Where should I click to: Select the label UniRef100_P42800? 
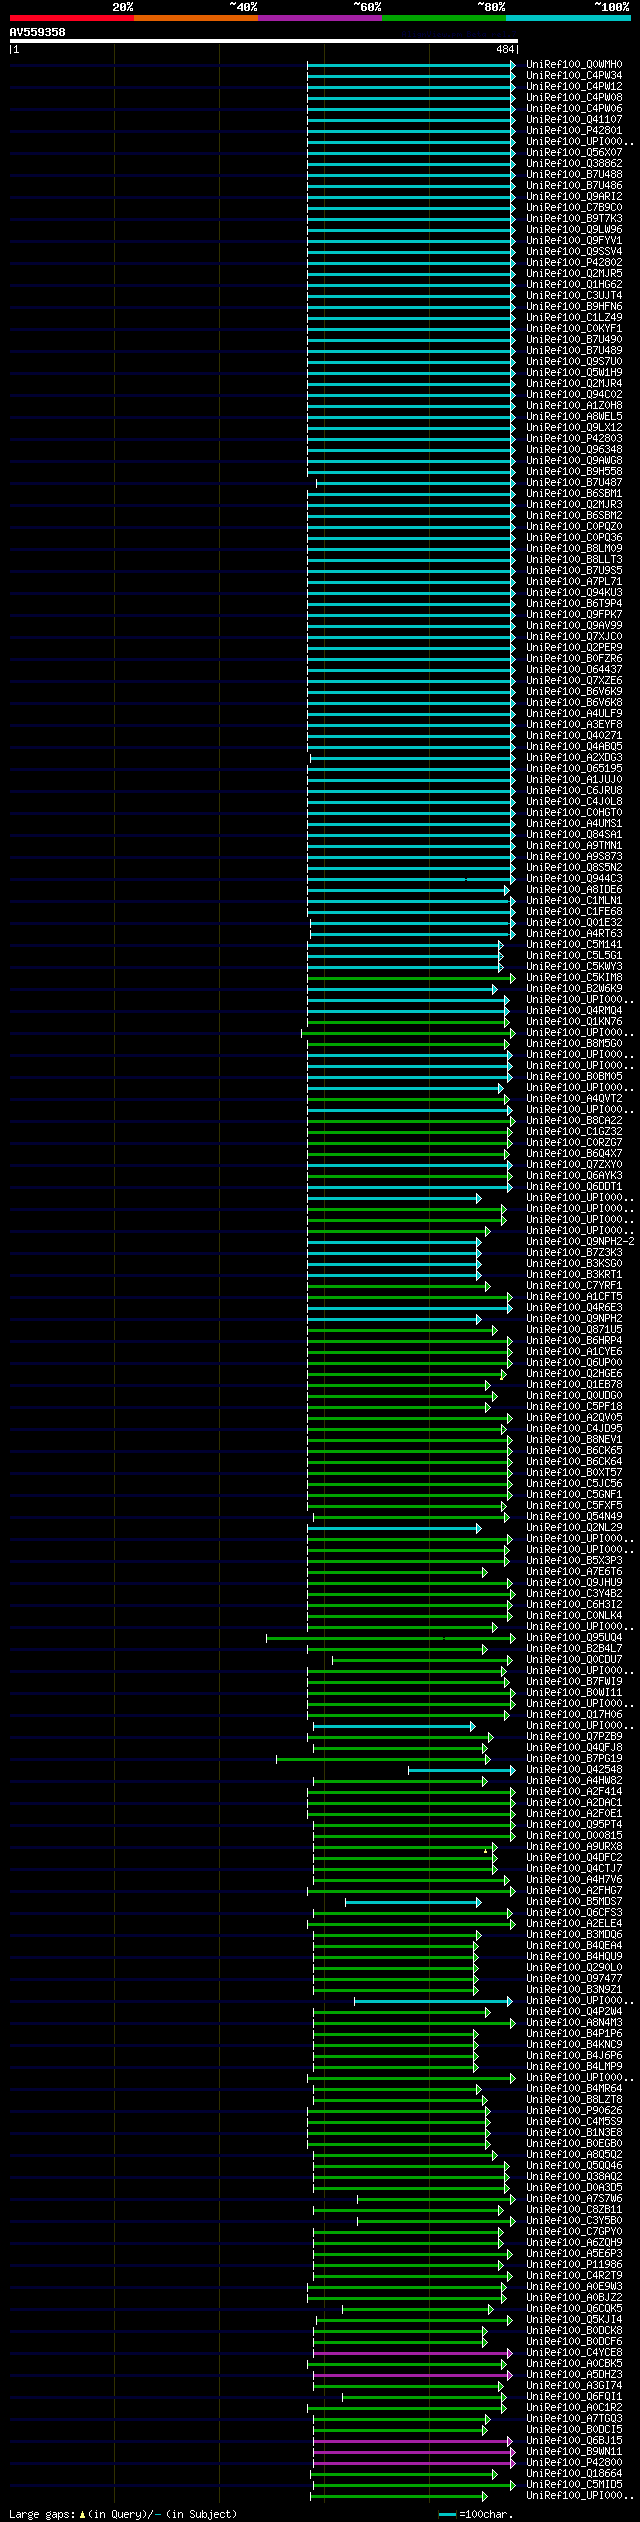(x=574, y=2462)
